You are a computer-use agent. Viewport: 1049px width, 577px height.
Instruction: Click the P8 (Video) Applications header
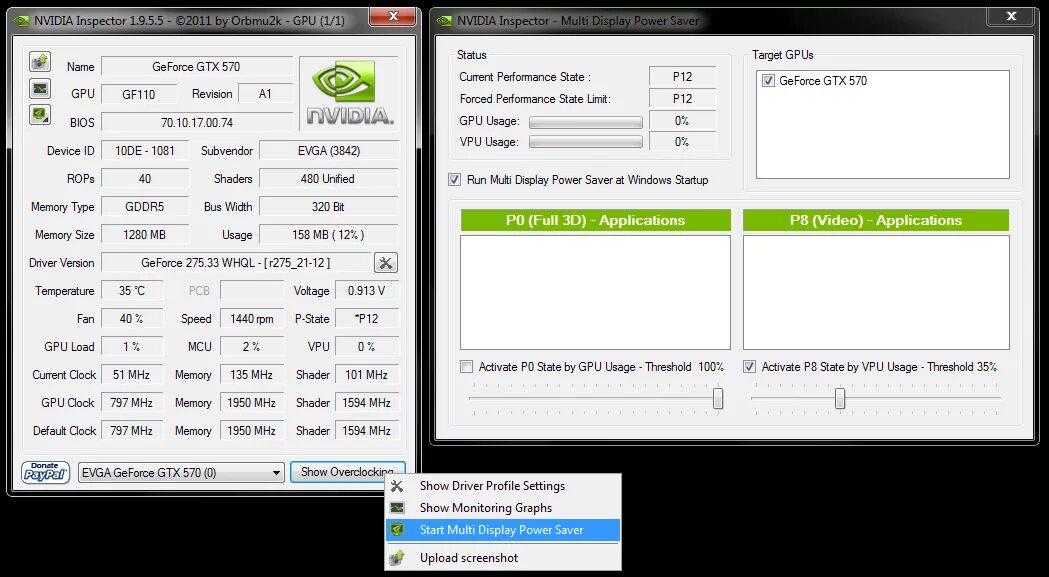pyautogui.click(x=876, y=220)
